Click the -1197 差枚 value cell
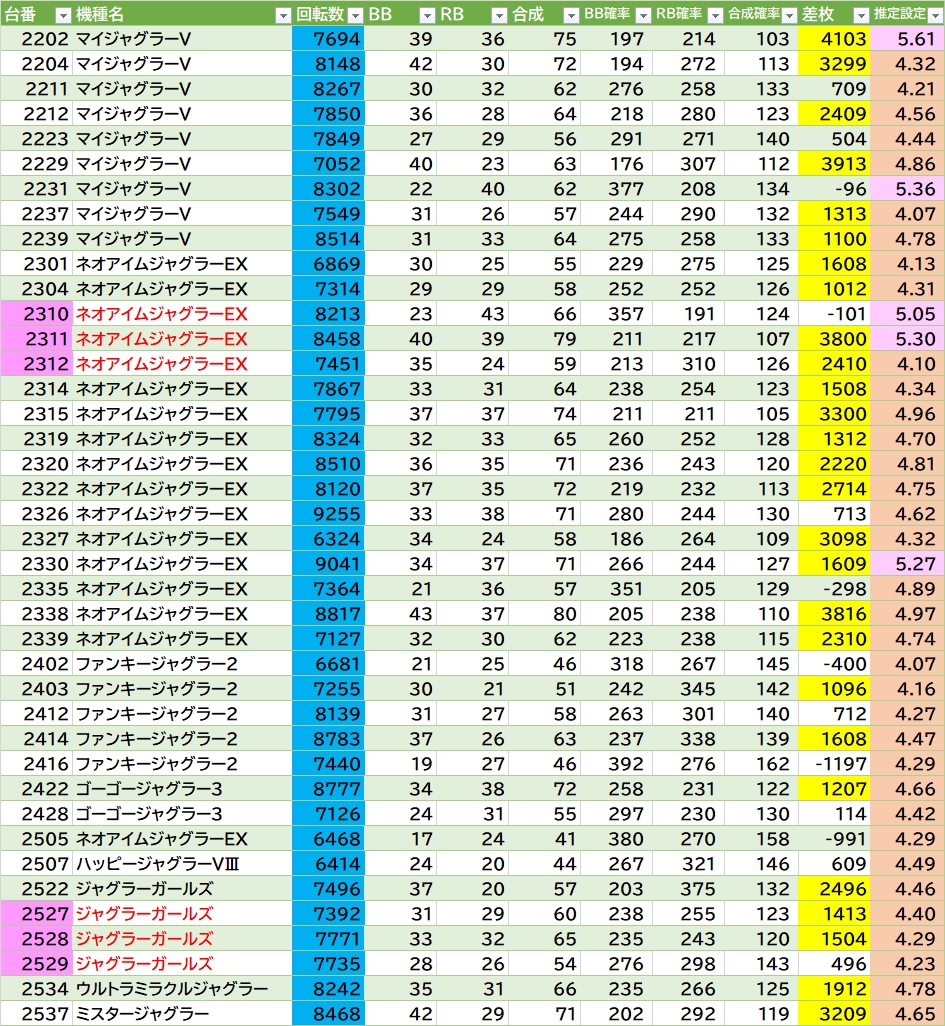The height and width of the screenshot is (1026, 945). point(834,764)
